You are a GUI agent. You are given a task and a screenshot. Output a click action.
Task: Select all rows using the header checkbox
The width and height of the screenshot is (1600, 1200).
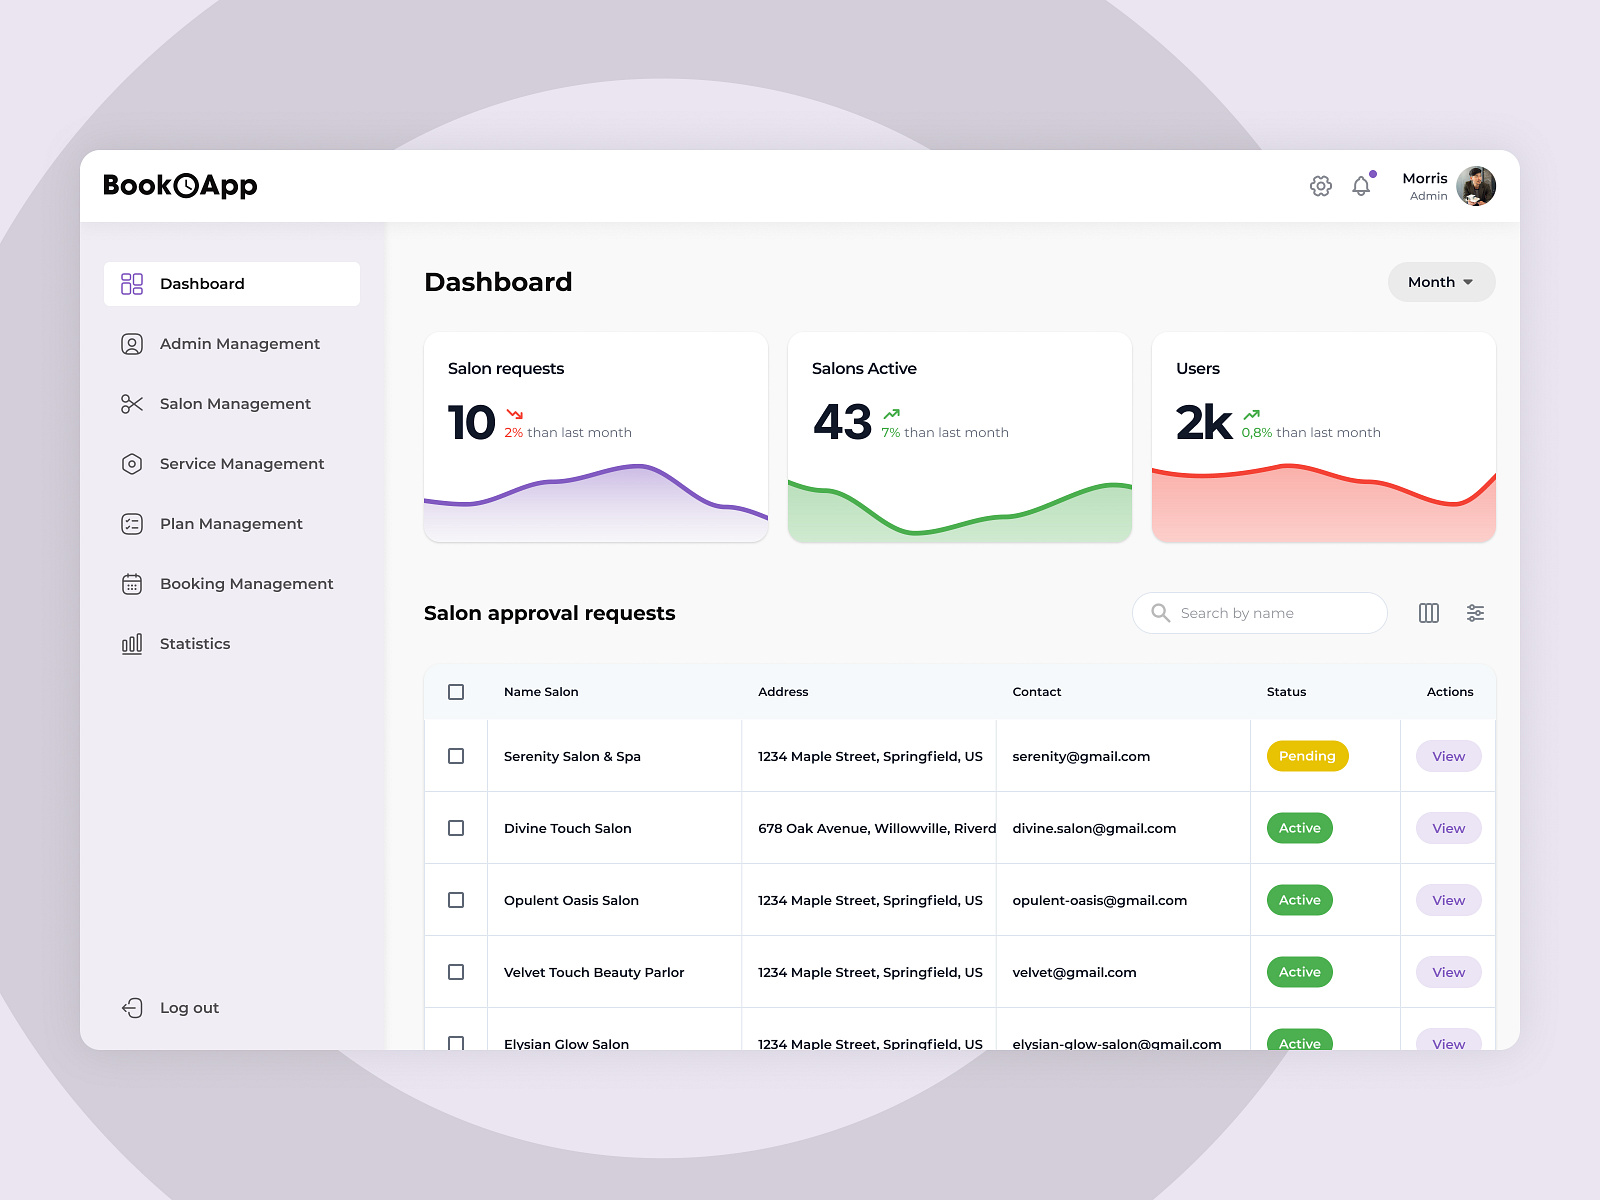pyautogui.click(x=456, y=691)
